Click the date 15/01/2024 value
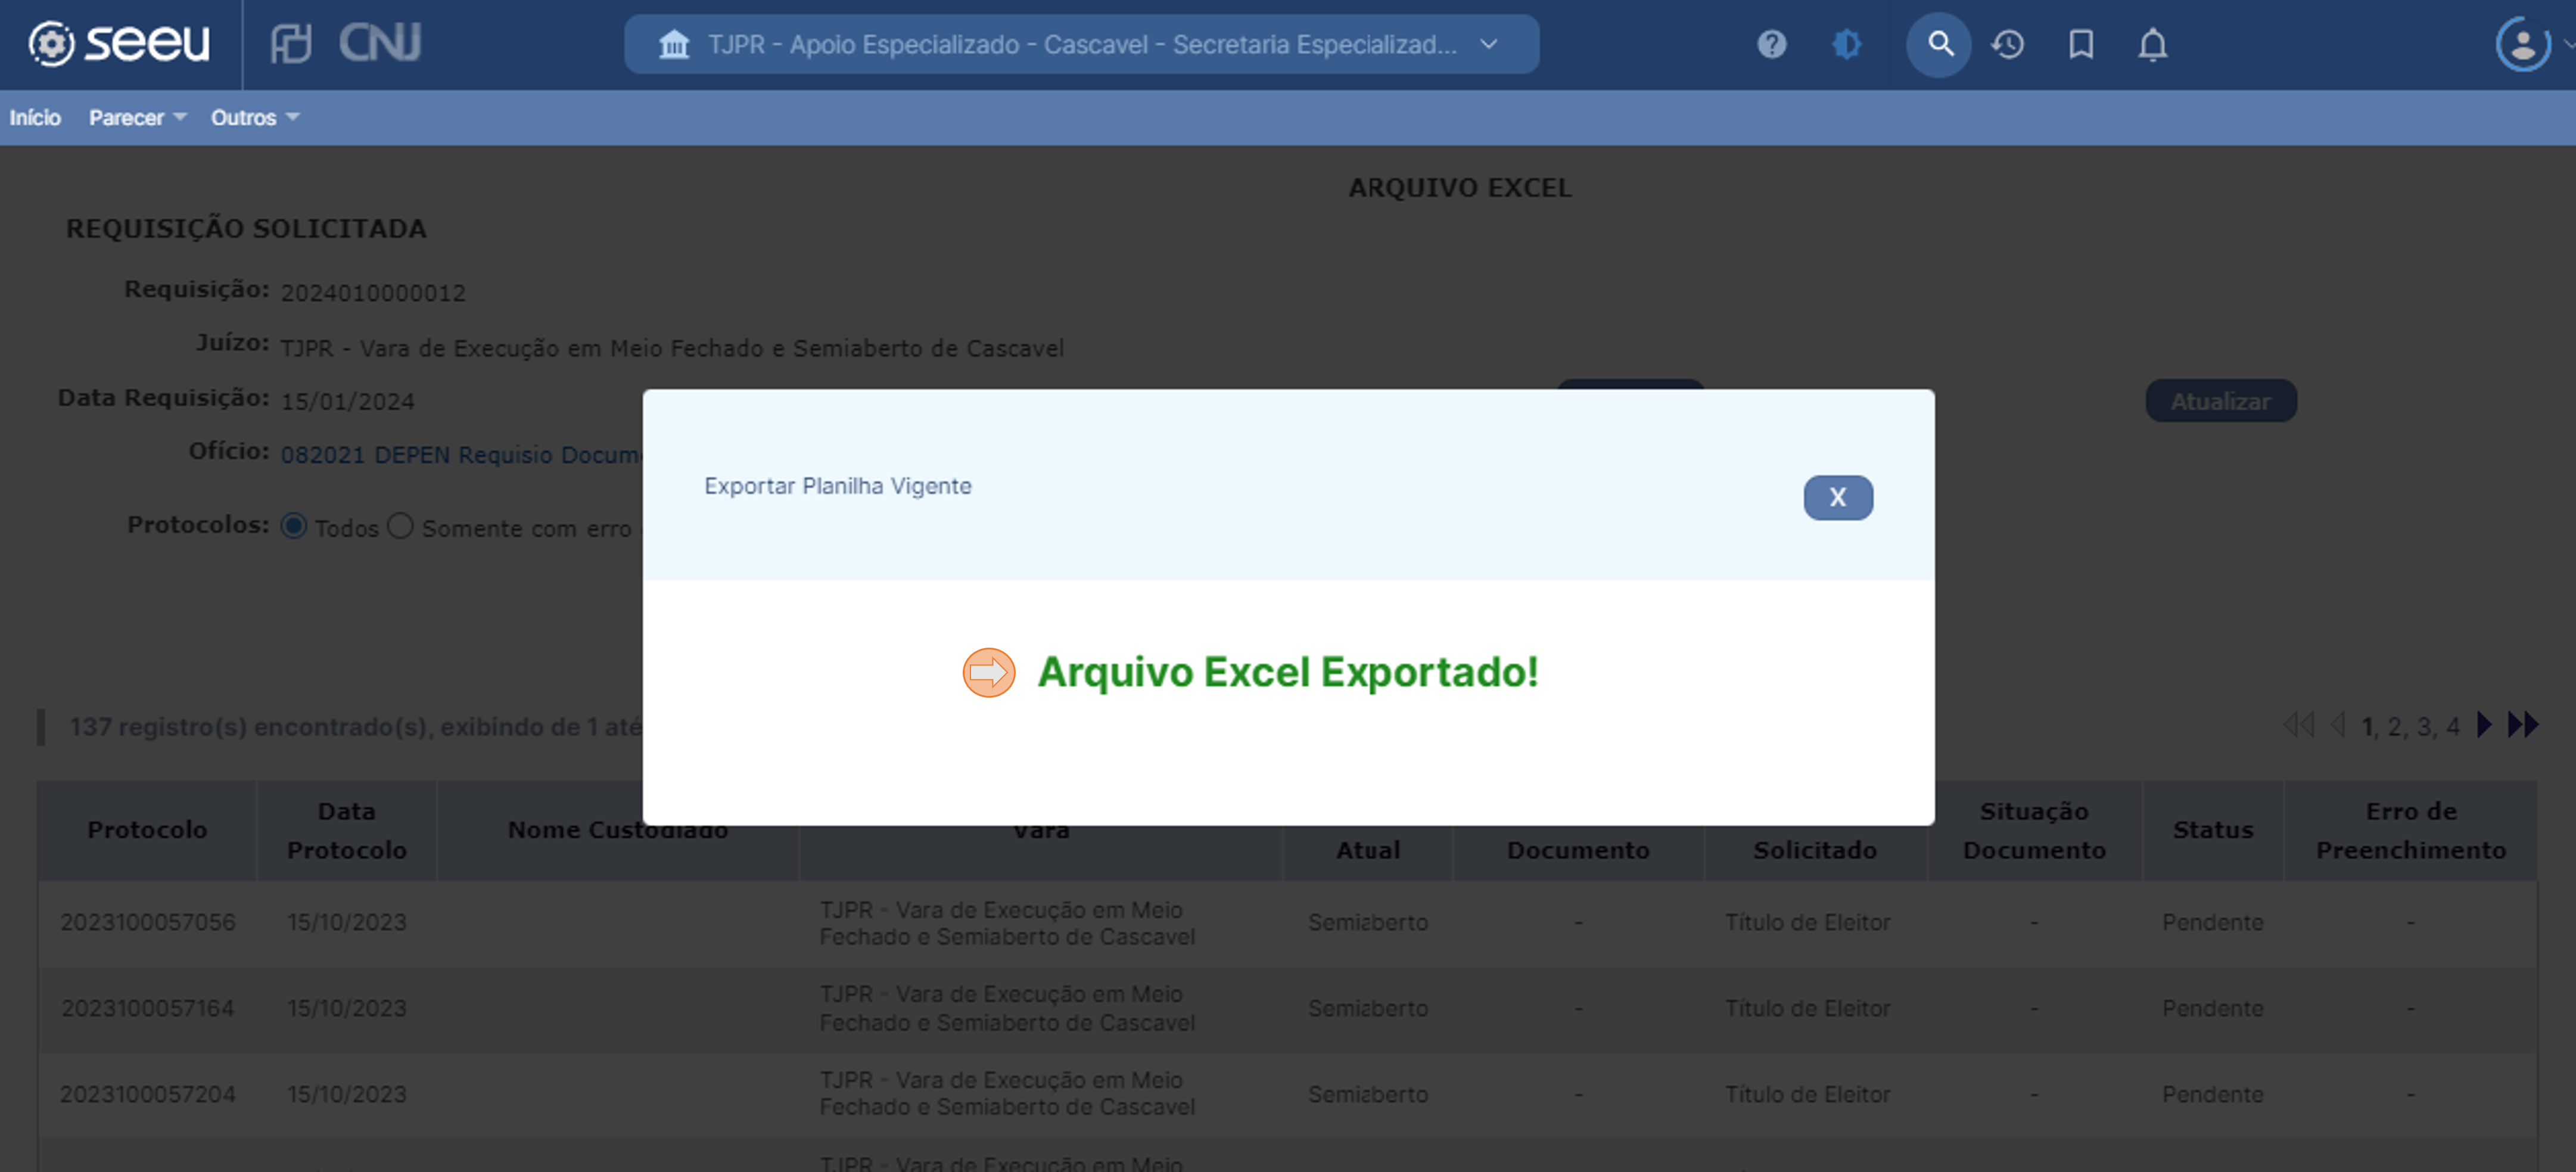Screen dimensions: 2576x1172 [x=347, y=401]
